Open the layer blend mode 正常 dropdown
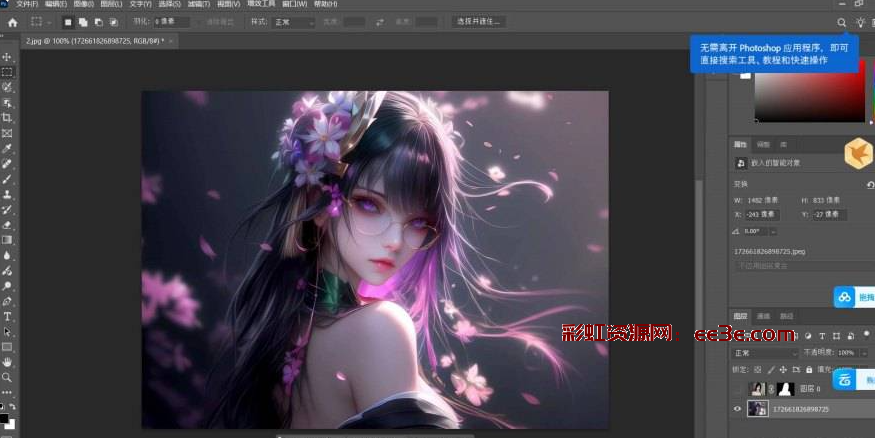 765,353
